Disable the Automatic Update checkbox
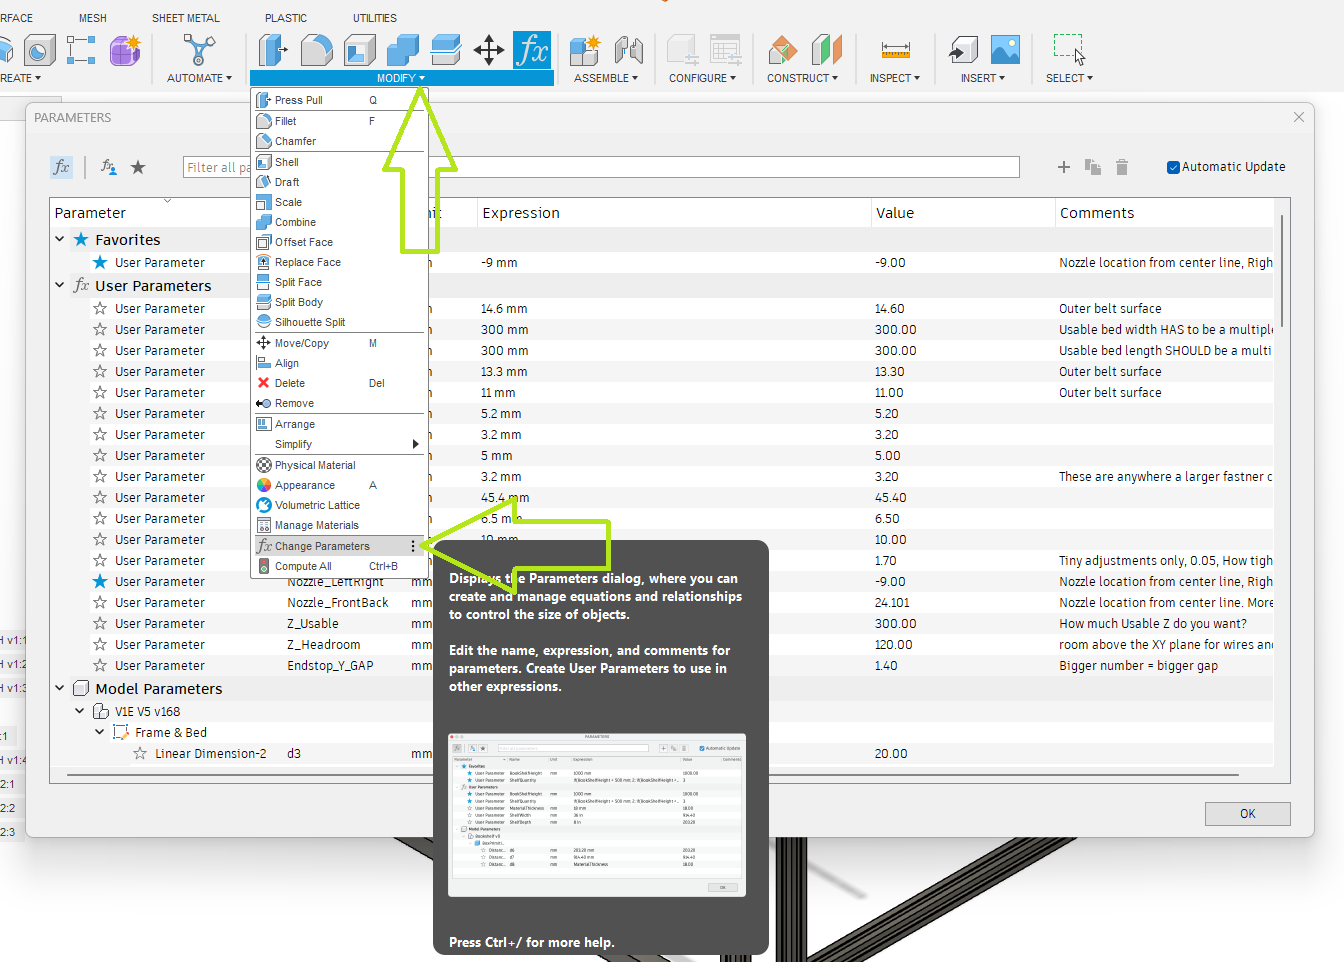Image resolution: width=1344 pixels, height=962 pixels. point(1174,166)
